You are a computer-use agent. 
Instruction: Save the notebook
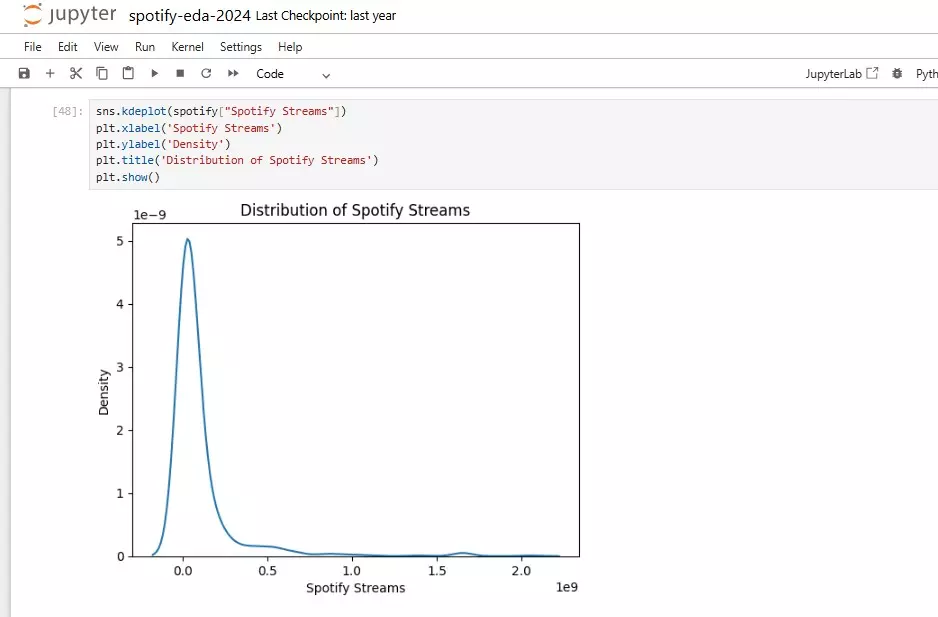tap(23, 73)
